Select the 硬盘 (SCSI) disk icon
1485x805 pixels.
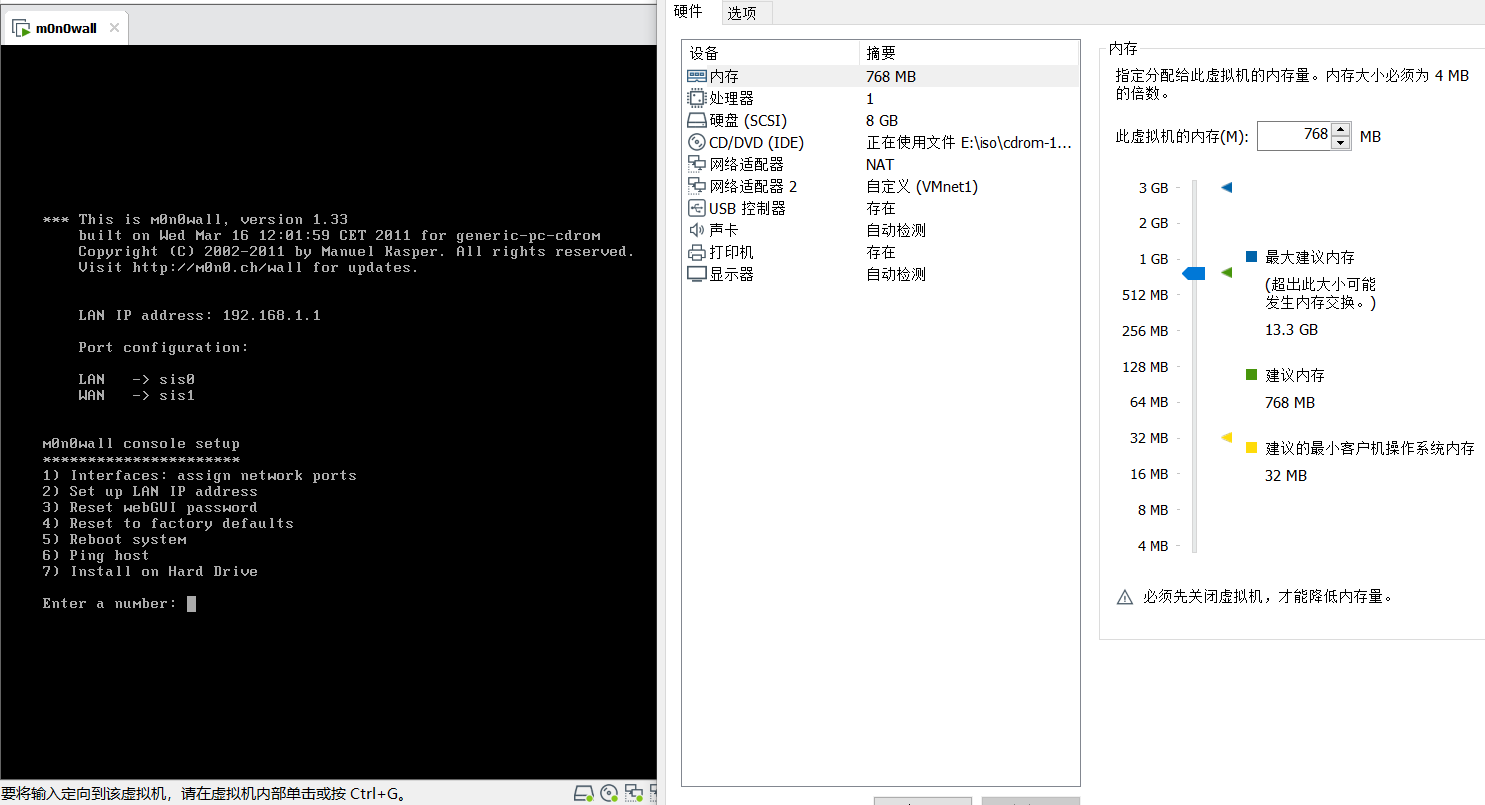697,120
